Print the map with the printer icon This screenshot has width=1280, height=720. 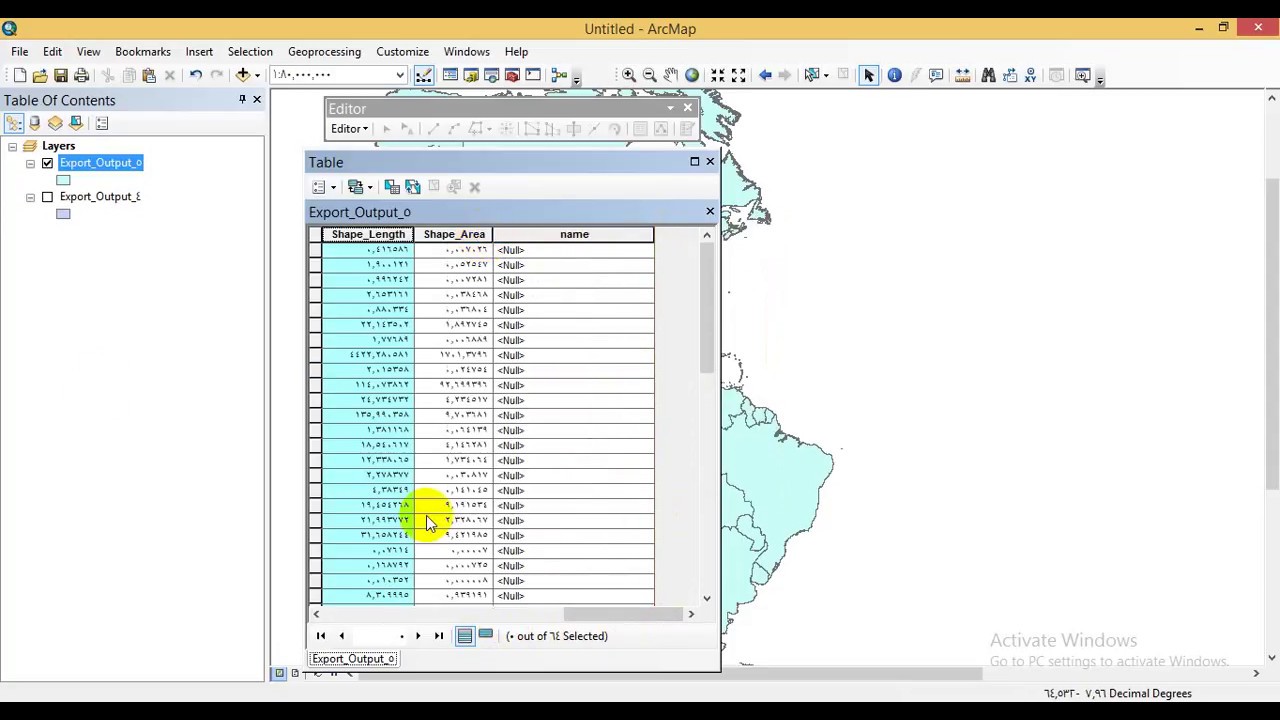(x=82, y=75)
